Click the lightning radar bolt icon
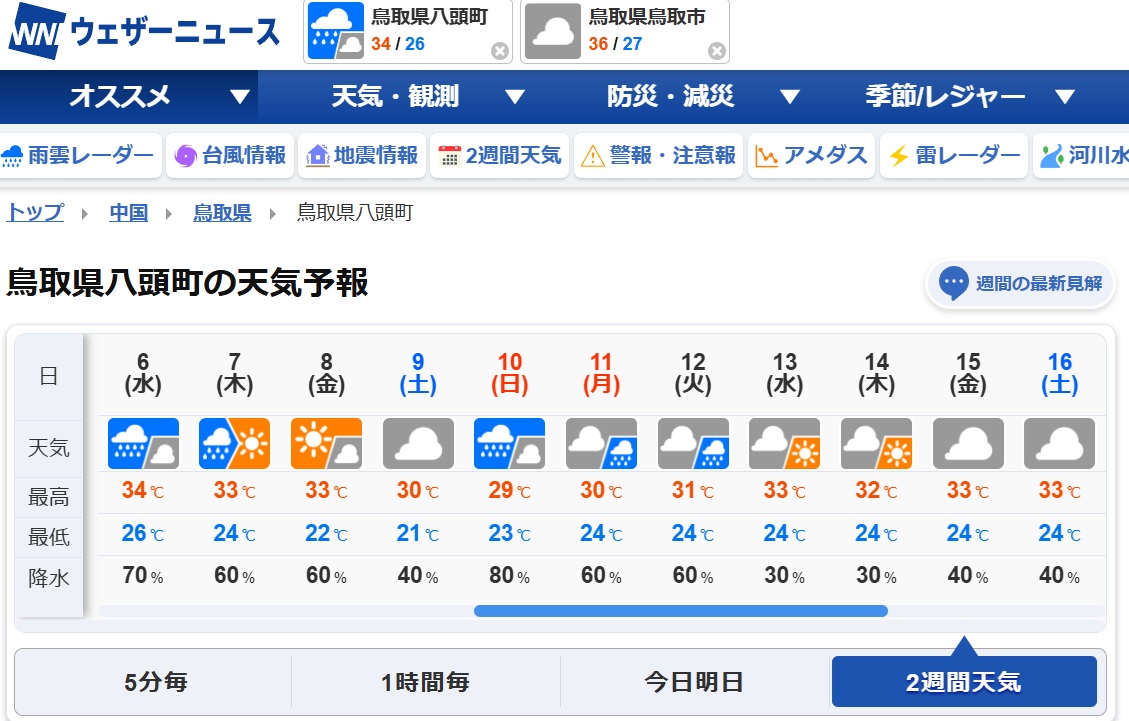The width and height of the screenshot is (1129, 721). click(x=898, y=156)
